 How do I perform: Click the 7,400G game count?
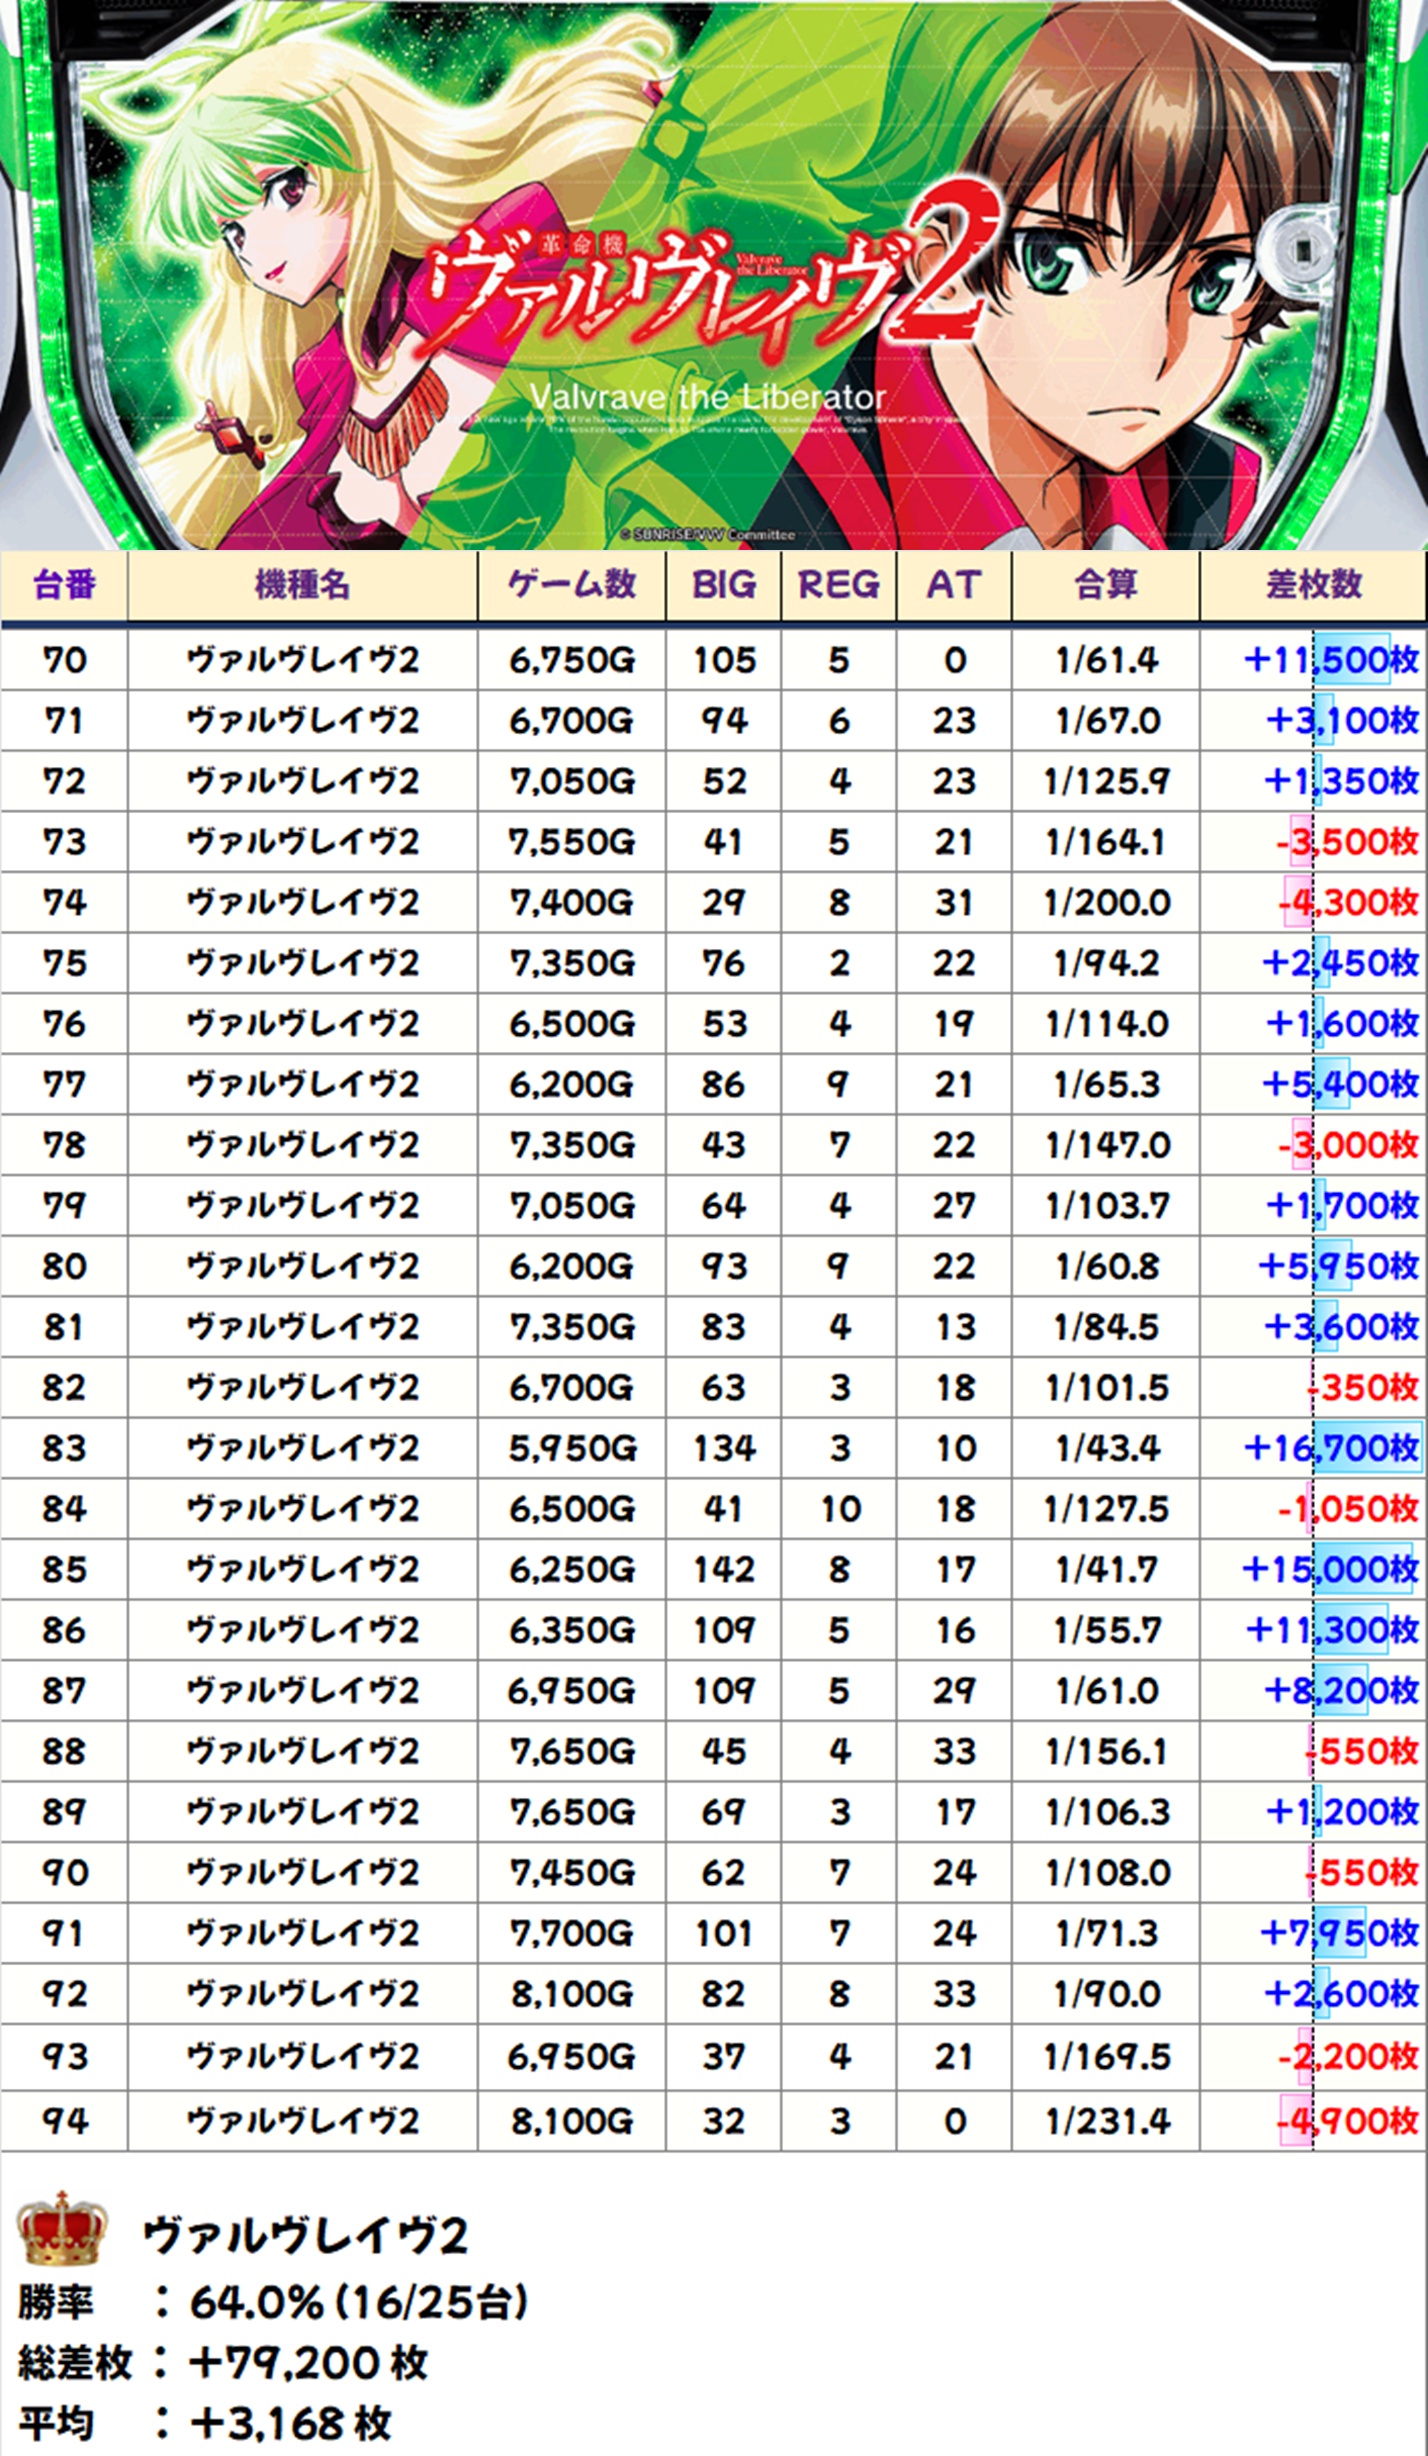[572, 903]
